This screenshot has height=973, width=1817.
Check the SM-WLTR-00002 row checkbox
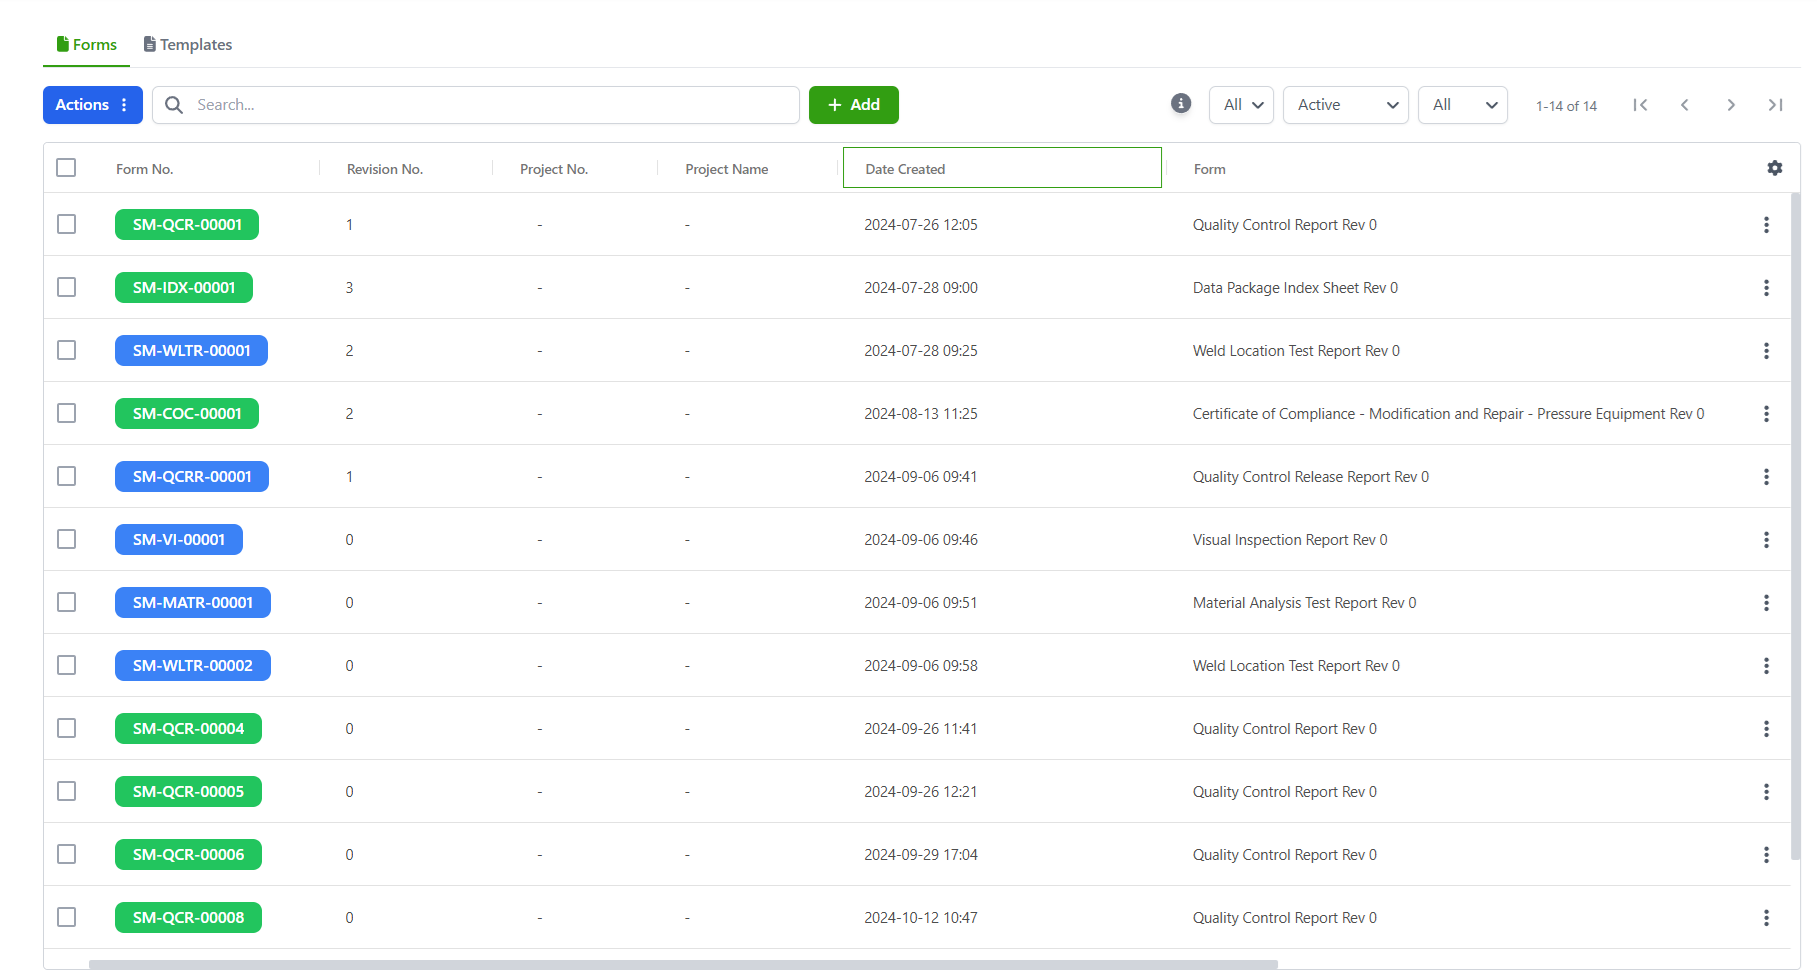click(67, 665)
